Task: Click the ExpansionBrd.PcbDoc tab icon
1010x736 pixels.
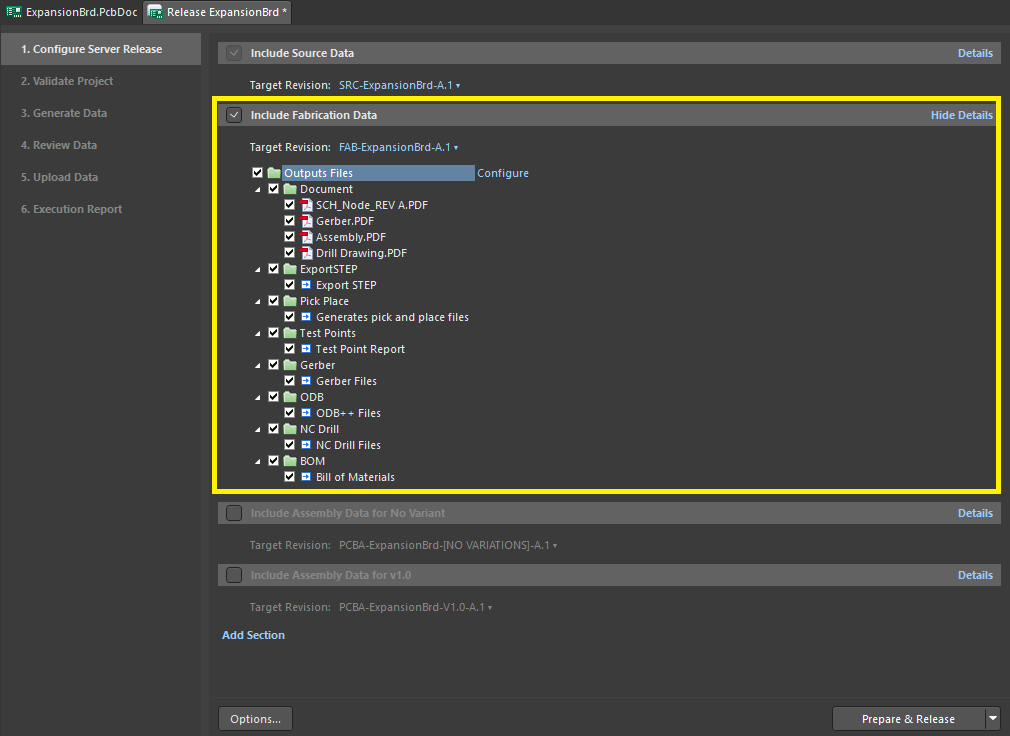Action: [14, 12]
